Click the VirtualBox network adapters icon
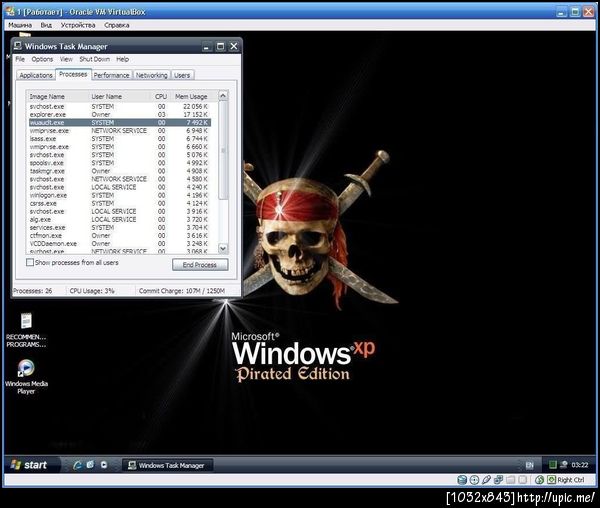Image resolution: width=600 pixels, height=508 pixels. 498,480
